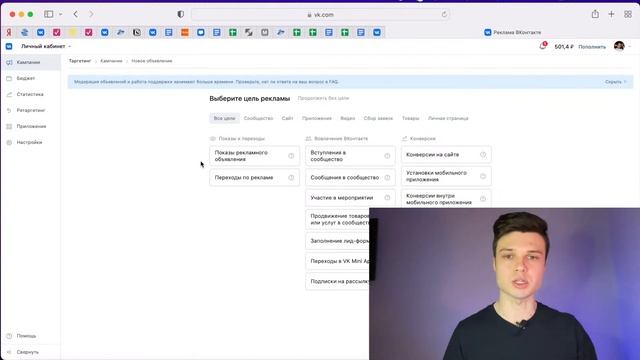640x360 pixels.
Task: Info icon for Конверсии на сайте
Action: click(x=483, y=155)
